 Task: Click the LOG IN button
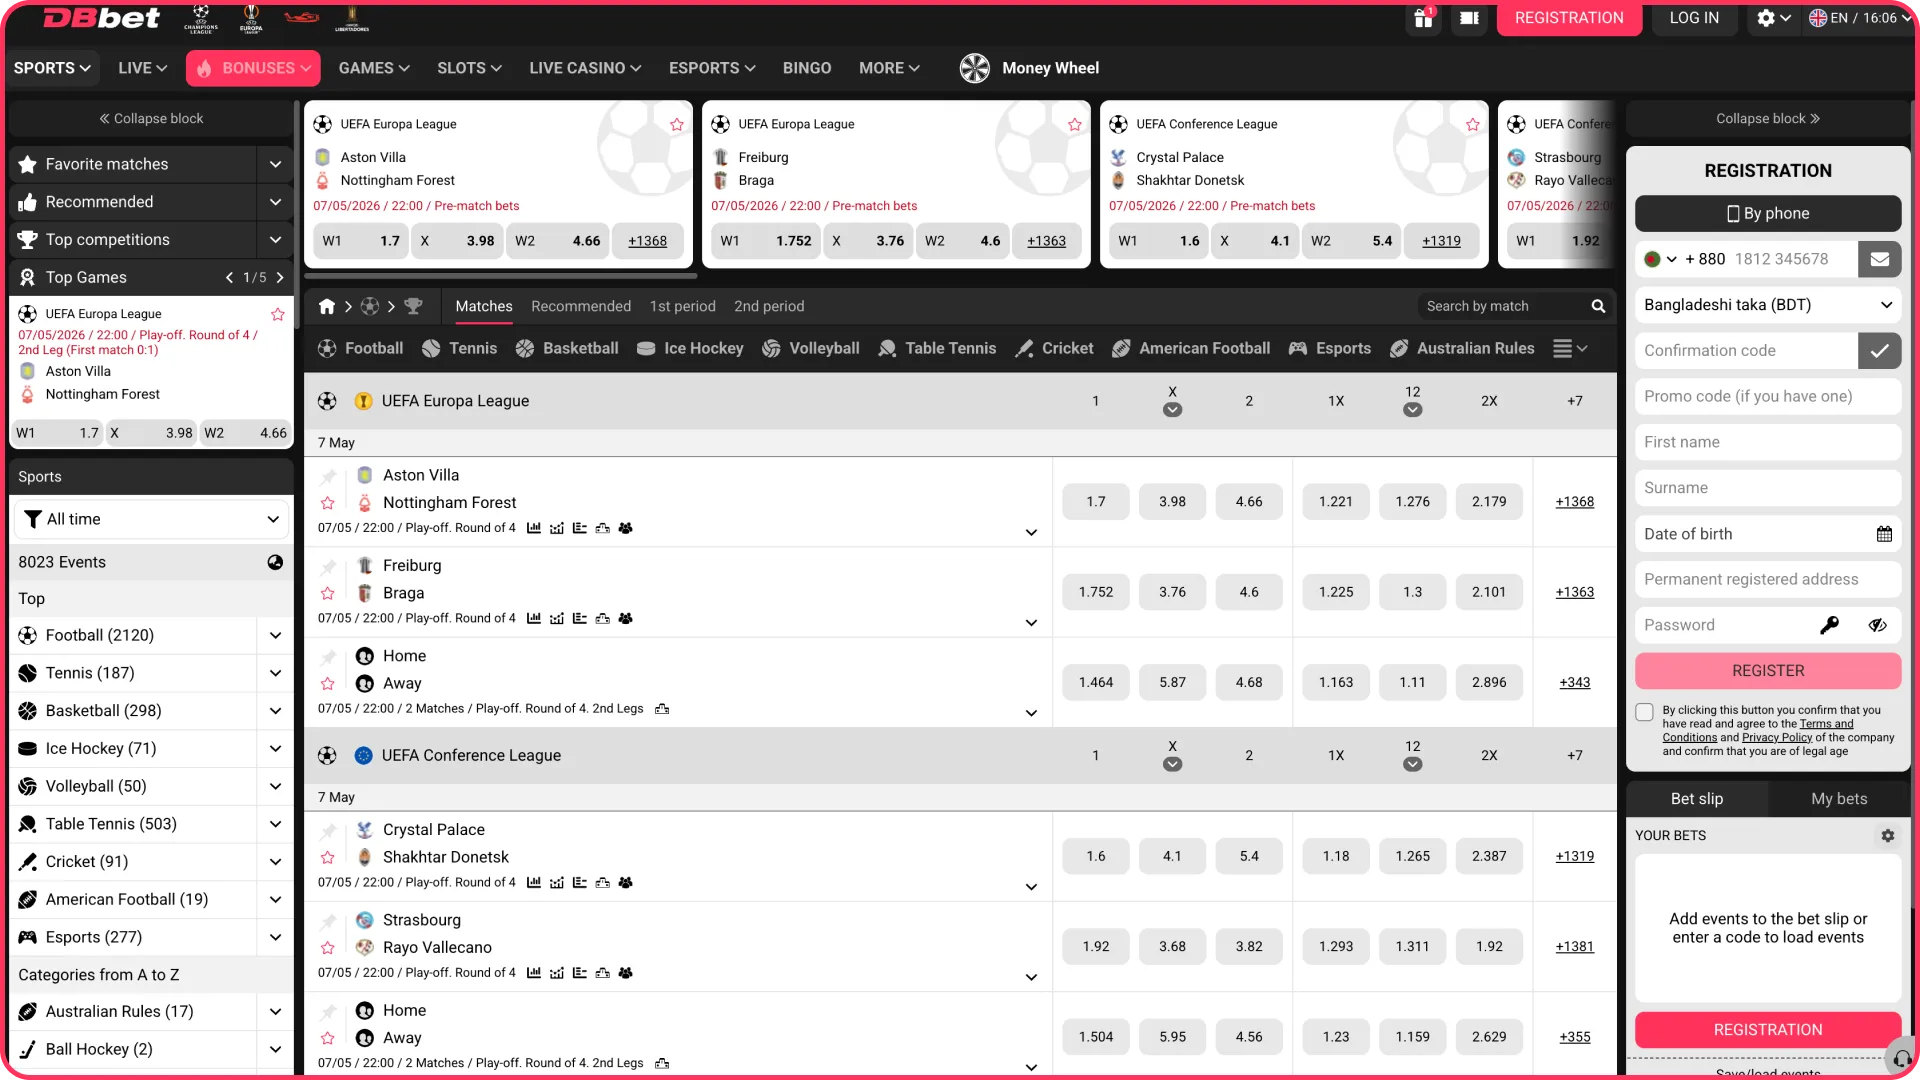pyautogui.click(x=1694, y=18)
